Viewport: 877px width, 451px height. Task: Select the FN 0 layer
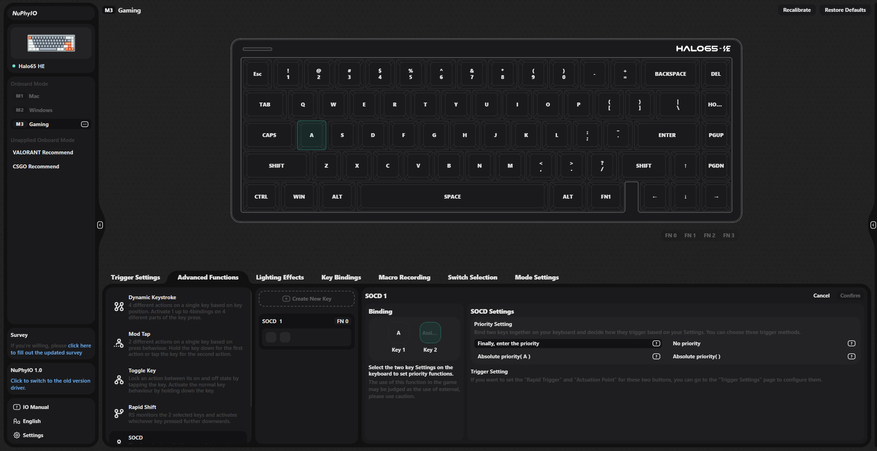[671, 236]
